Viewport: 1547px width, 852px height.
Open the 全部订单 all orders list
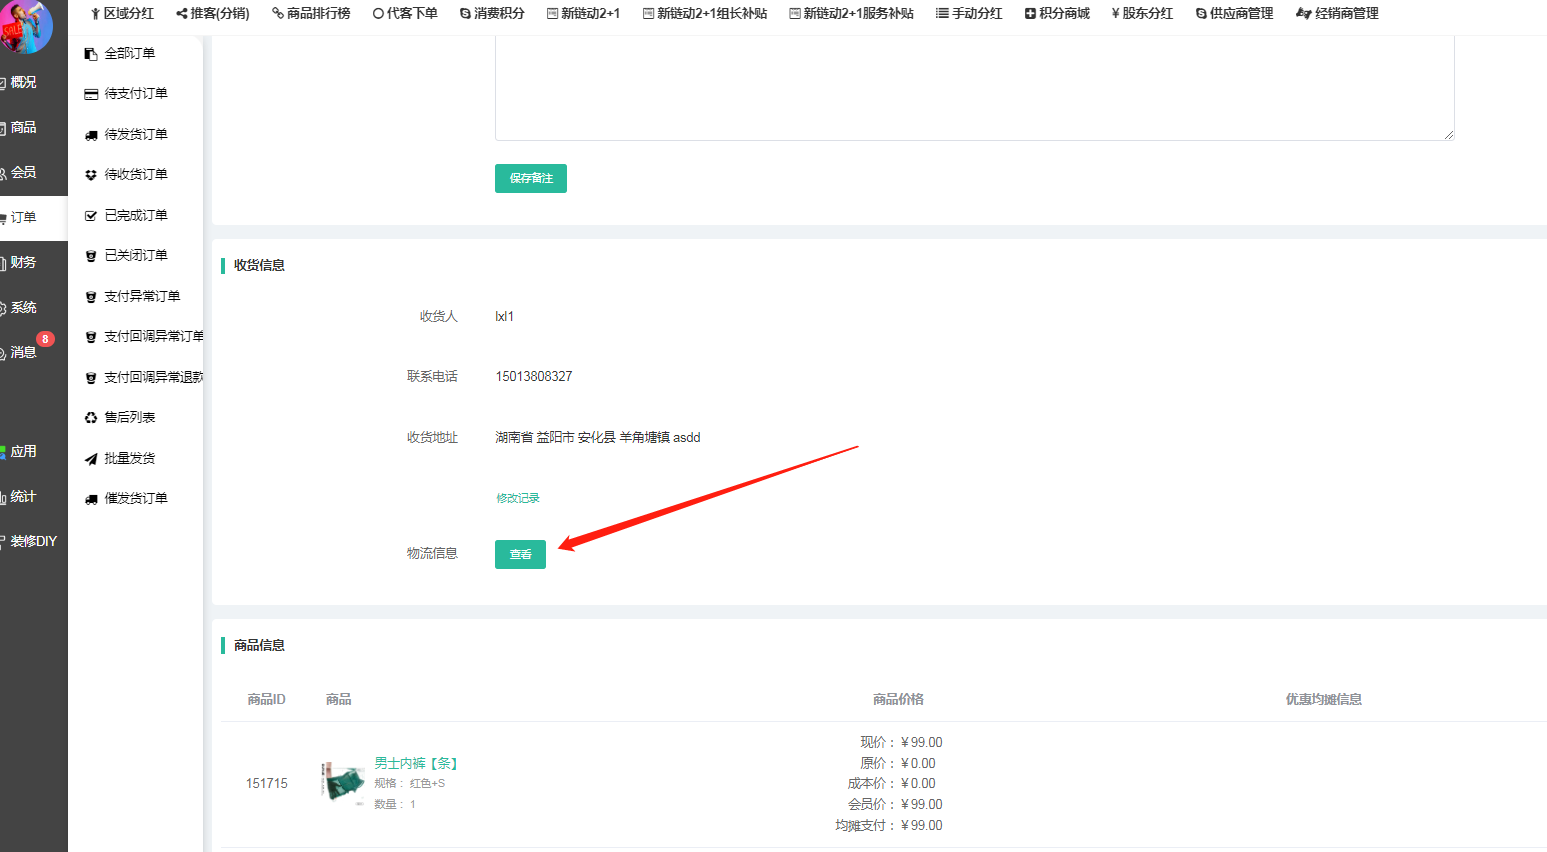[x=129, y=53]
